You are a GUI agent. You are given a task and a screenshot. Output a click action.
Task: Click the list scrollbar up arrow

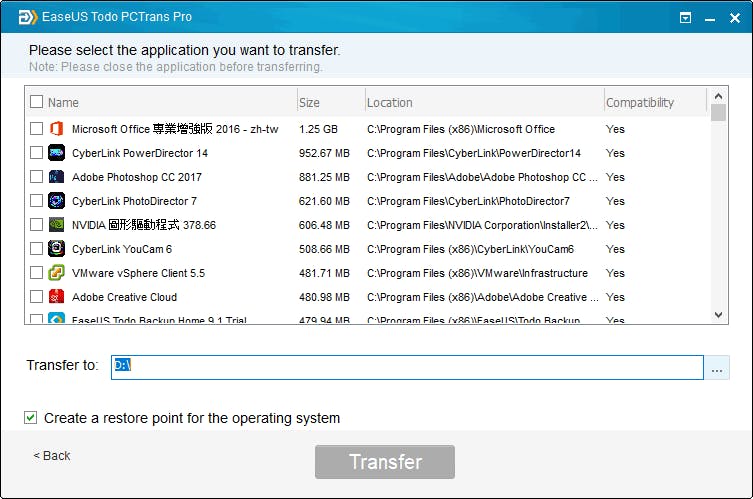point(718,96)
